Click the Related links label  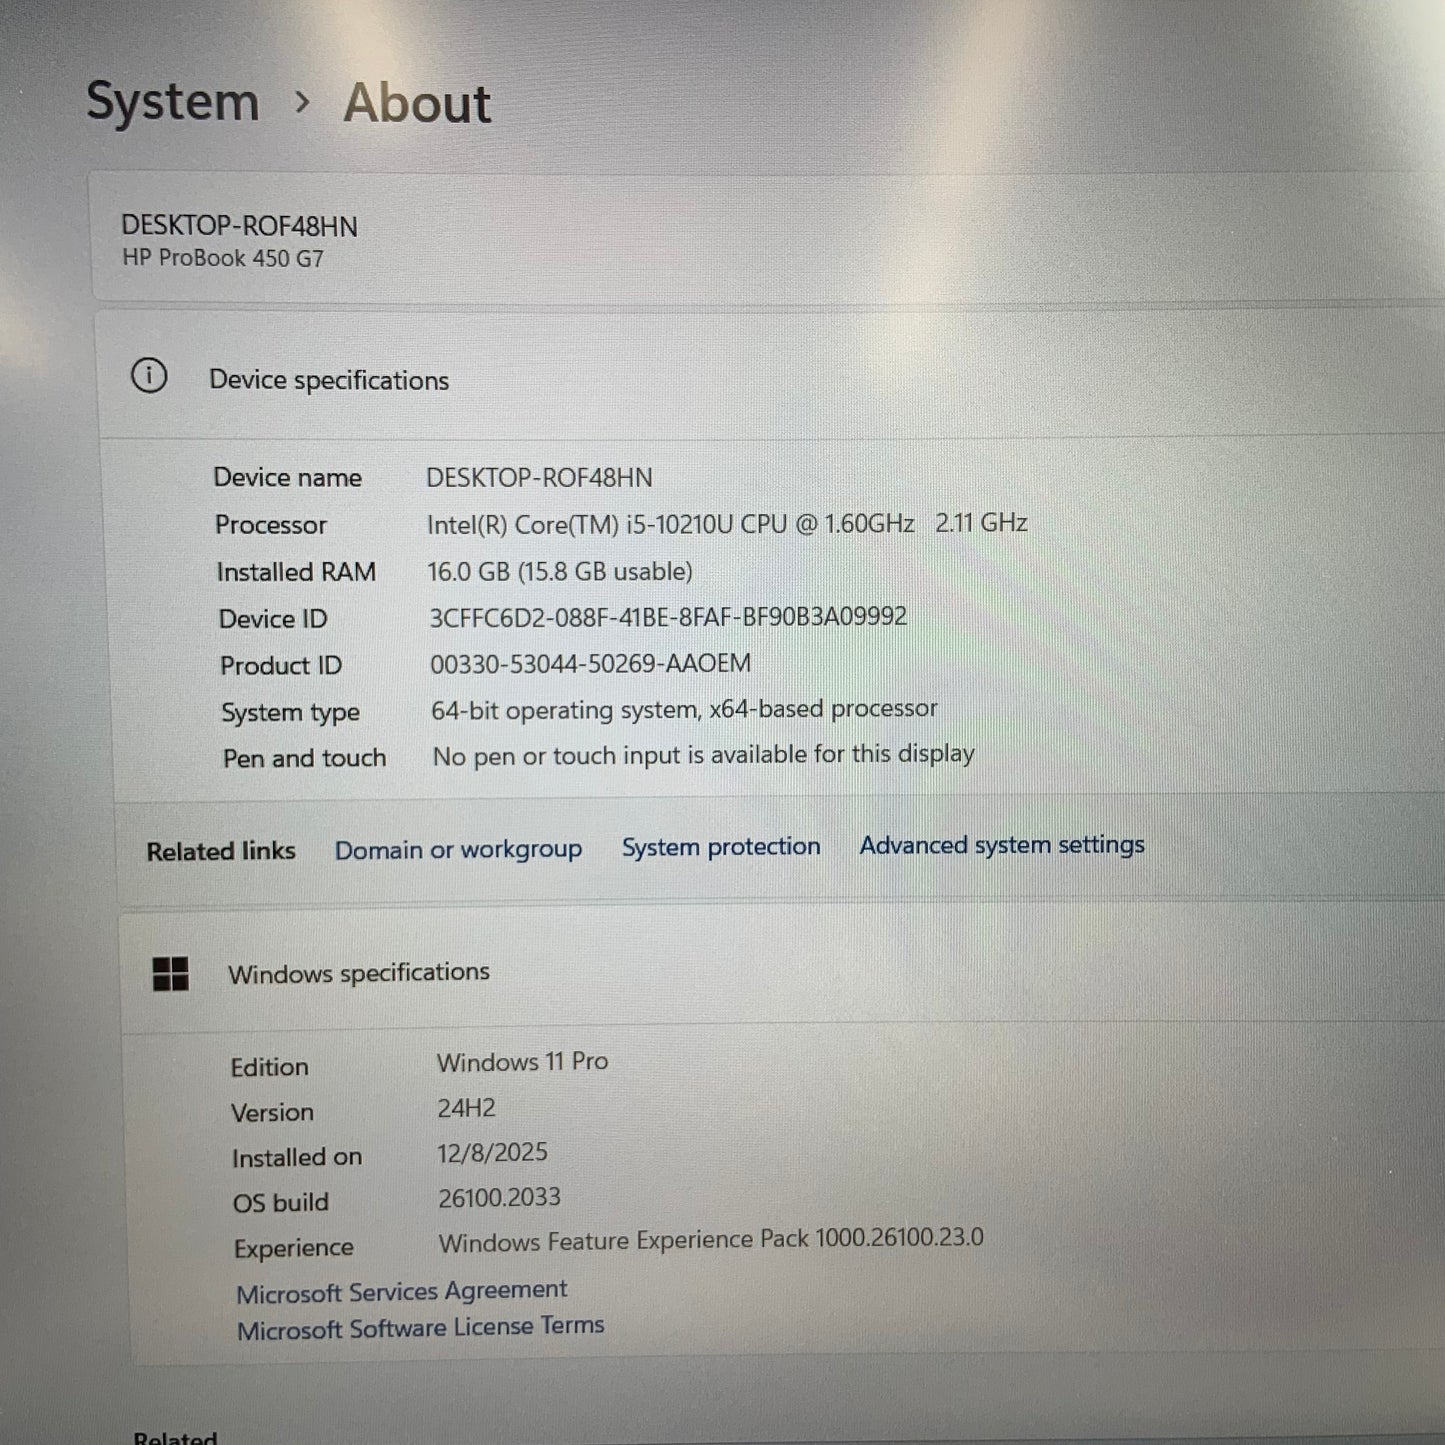220,851
